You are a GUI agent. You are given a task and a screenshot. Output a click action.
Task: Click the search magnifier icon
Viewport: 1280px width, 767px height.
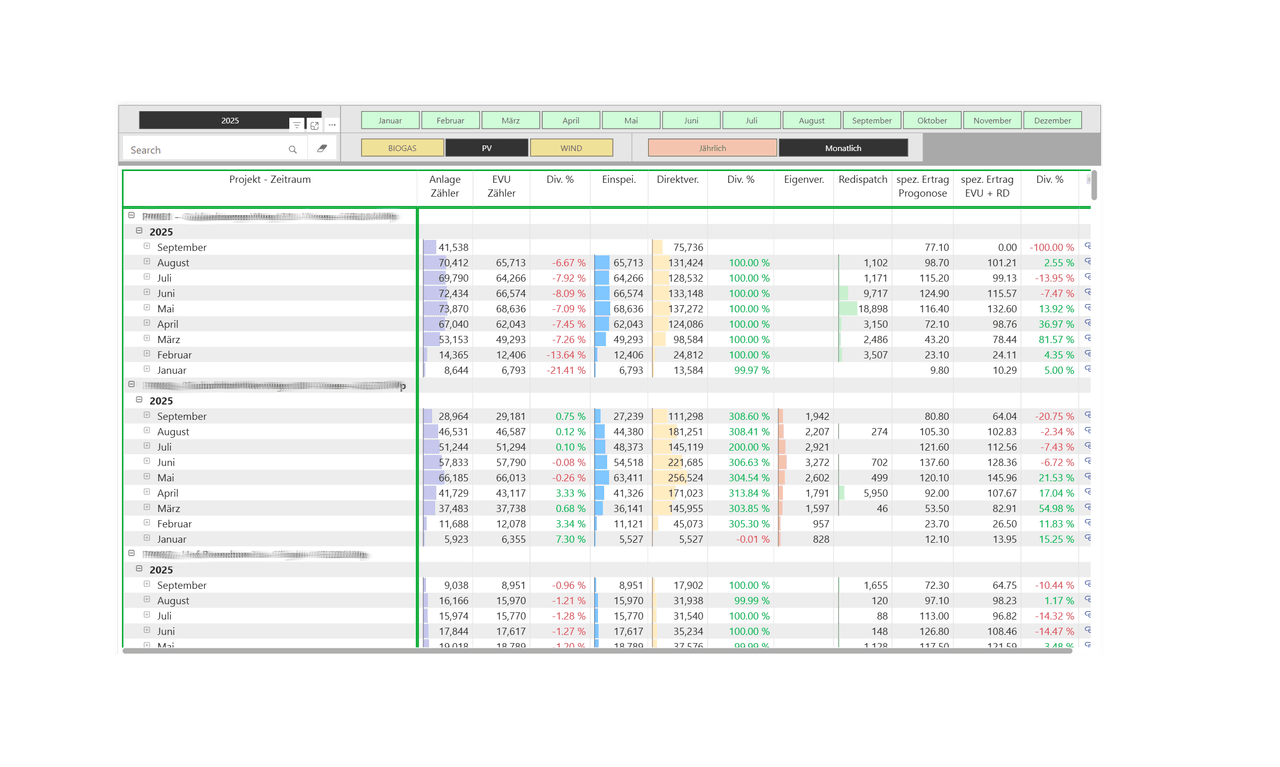293,150
